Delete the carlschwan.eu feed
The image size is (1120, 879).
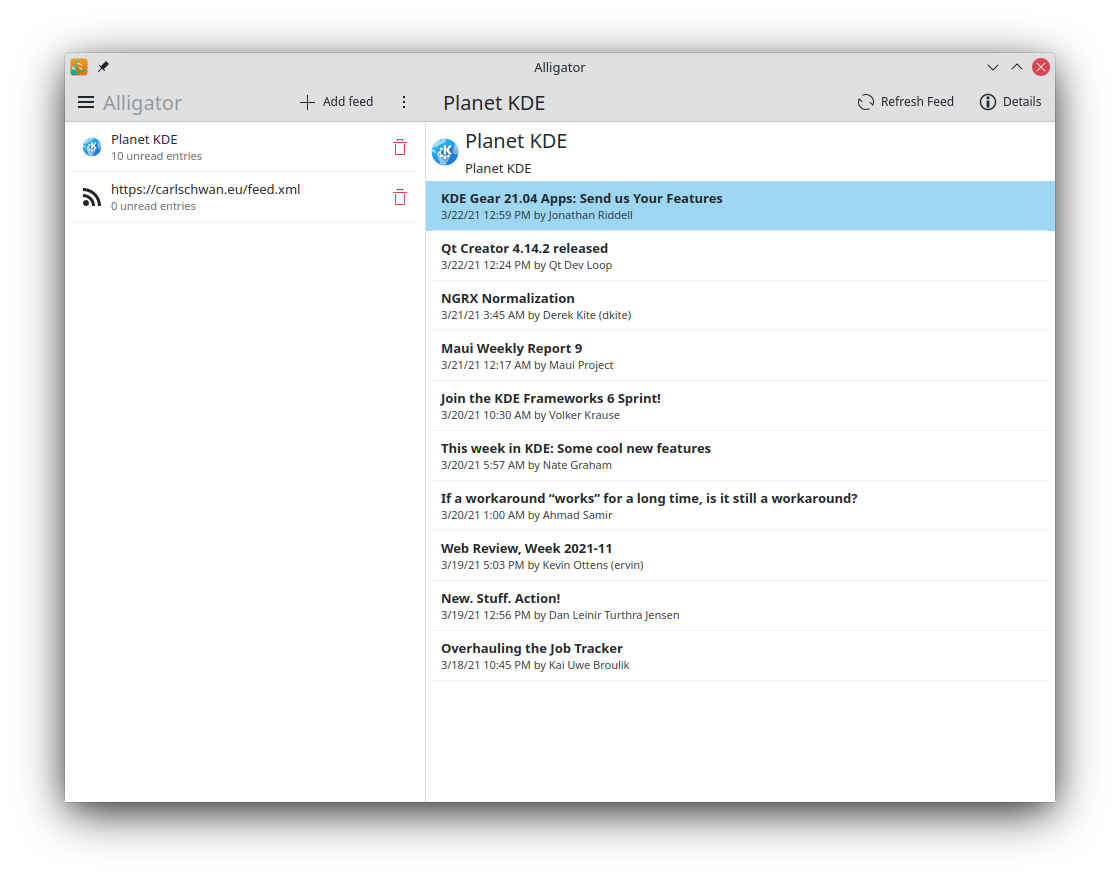click(x=400, y=197)
